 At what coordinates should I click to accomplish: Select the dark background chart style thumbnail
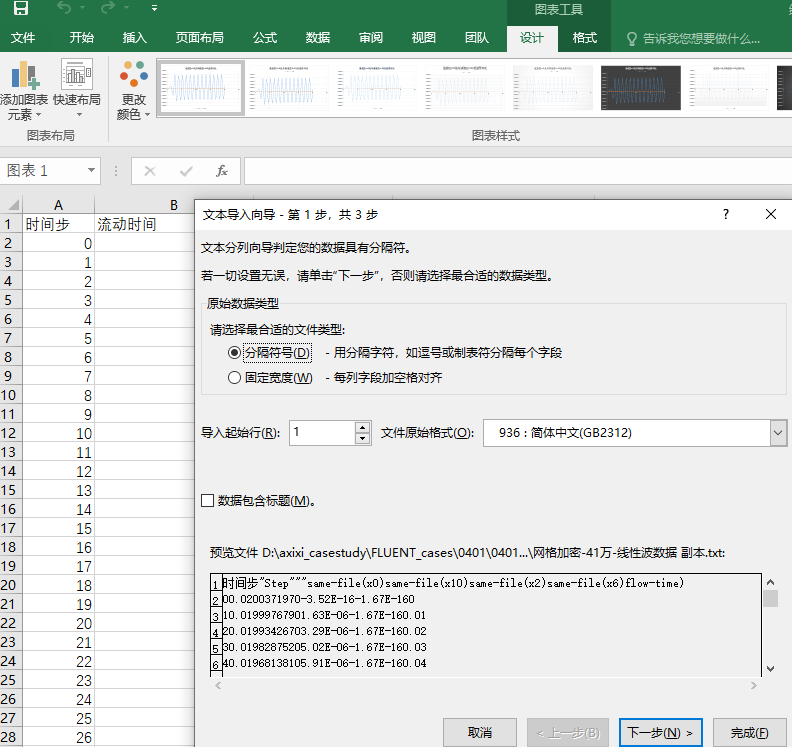pos(640,88)
